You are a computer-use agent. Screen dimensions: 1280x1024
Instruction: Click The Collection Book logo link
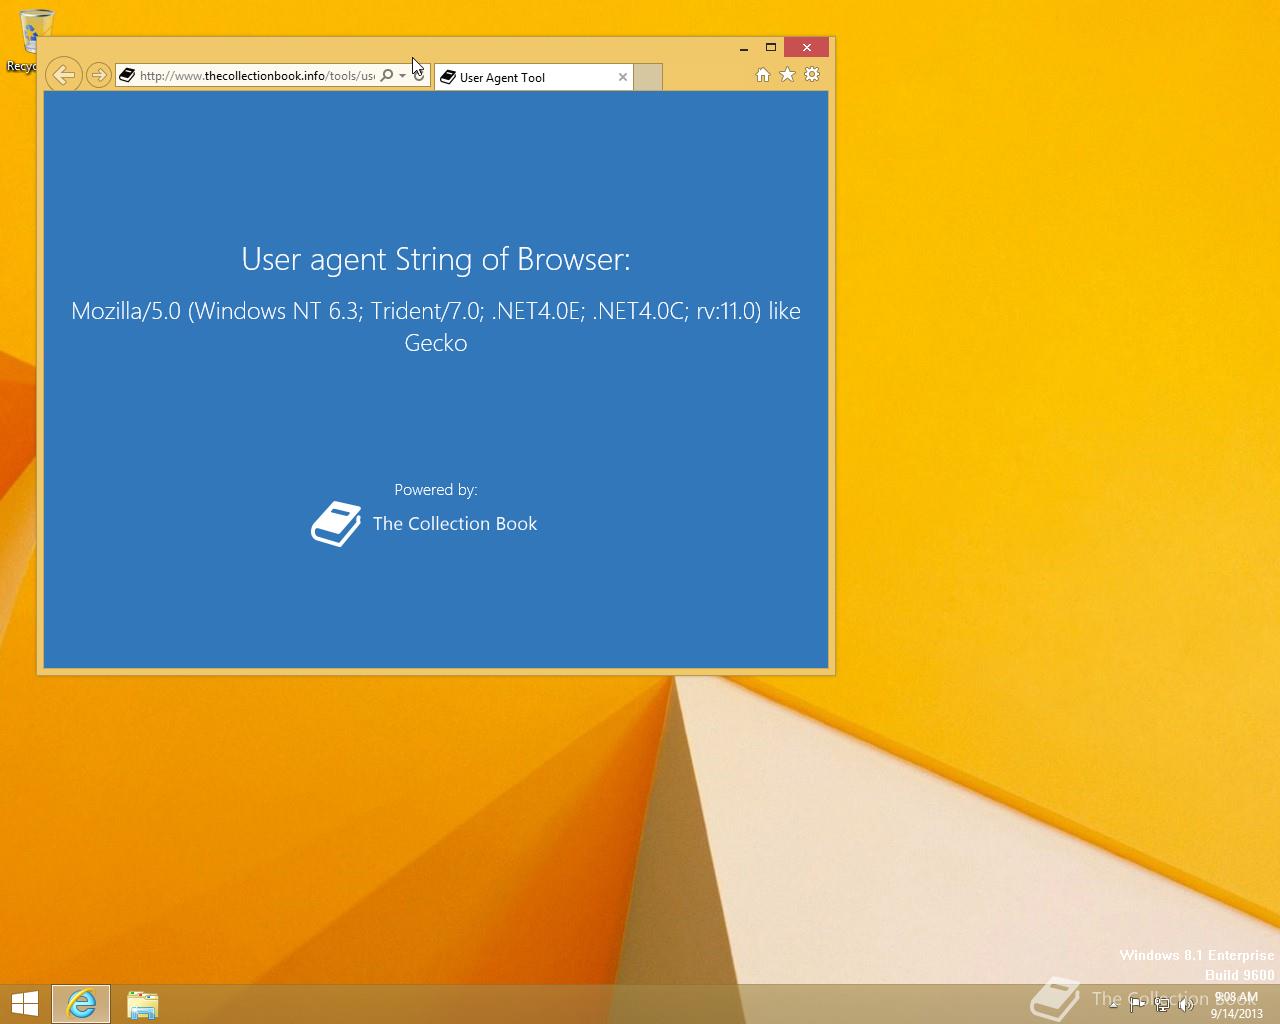(x=424, y=524)
